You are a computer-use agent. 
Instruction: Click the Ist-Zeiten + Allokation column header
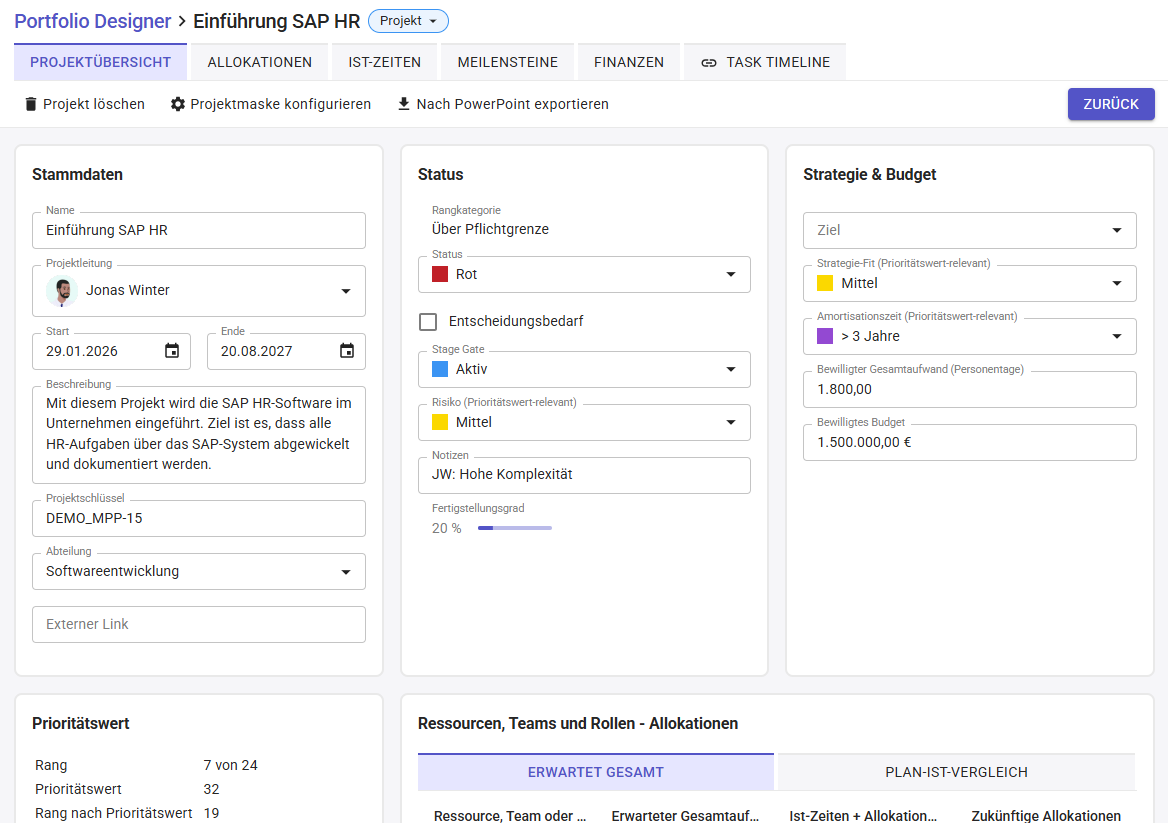pos(863,816)
